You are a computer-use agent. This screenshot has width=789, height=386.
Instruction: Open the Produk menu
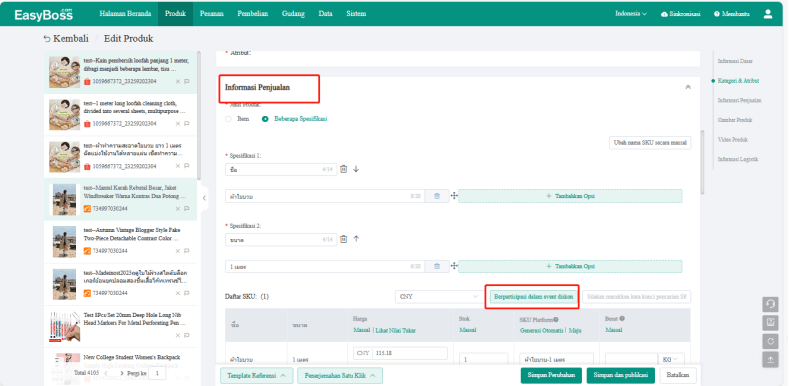pos(176,14)
